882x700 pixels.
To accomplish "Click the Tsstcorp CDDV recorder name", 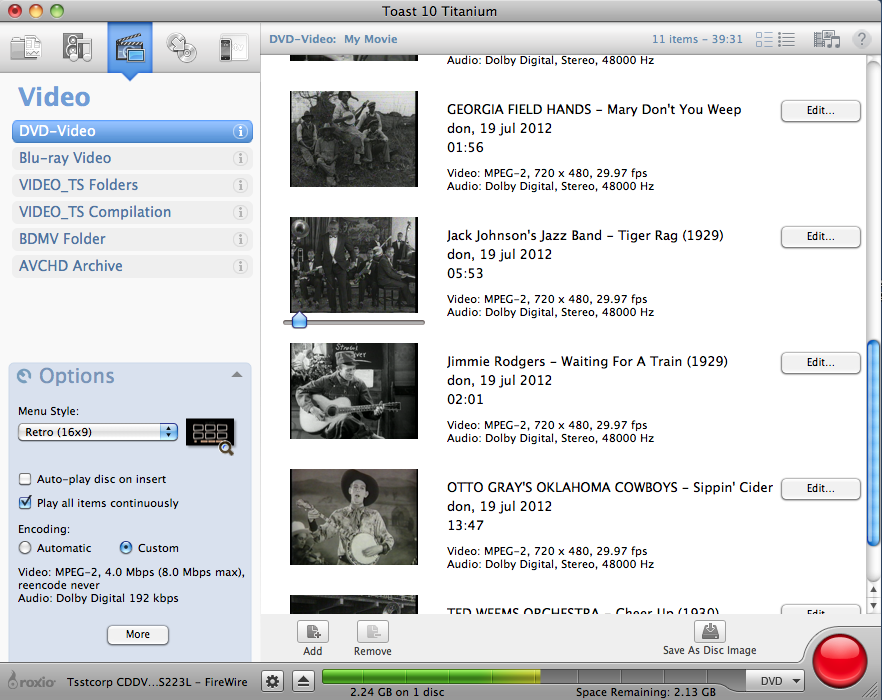I will pyautogui.click(x=157, y=682).
